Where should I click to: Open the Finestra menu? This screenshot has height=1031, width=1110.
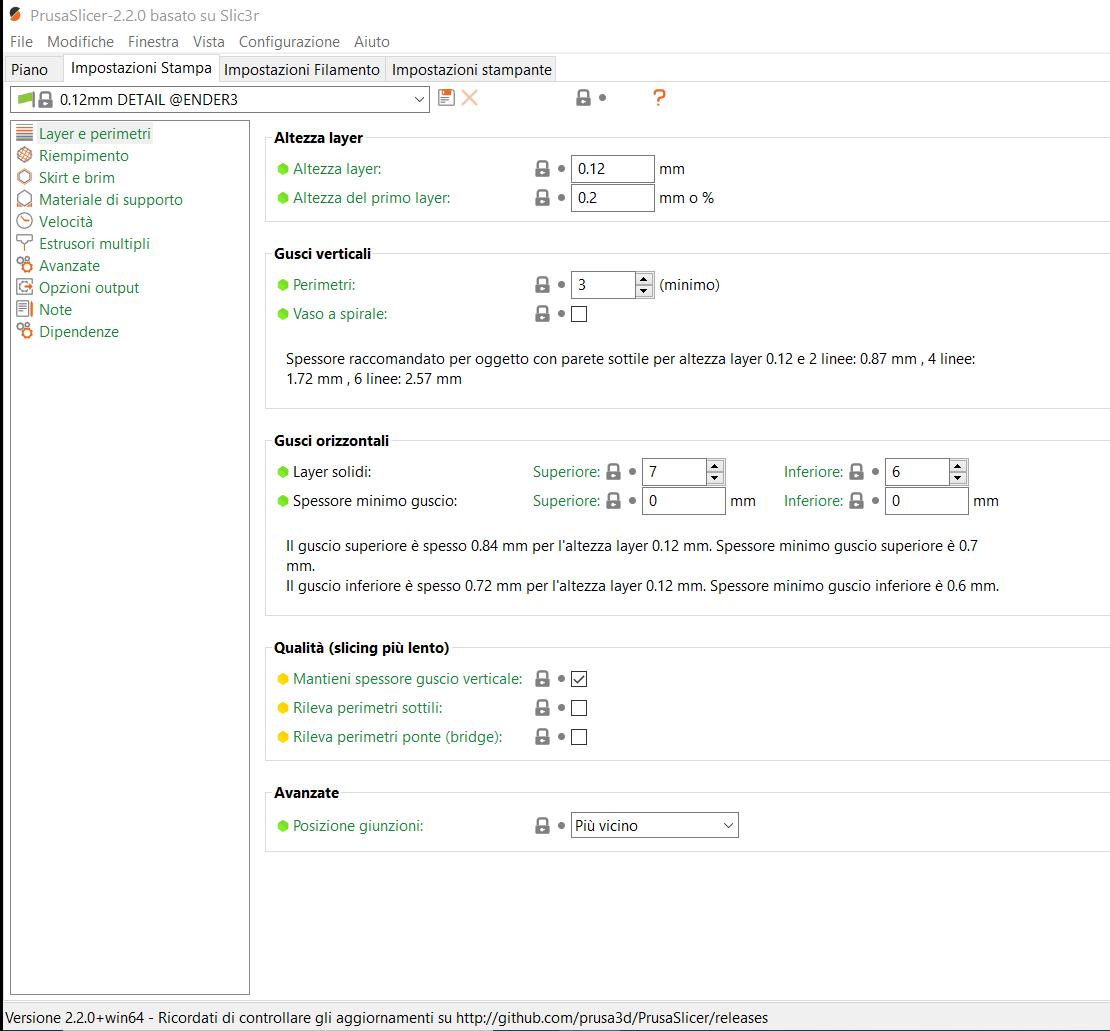[x=153, y=42]
